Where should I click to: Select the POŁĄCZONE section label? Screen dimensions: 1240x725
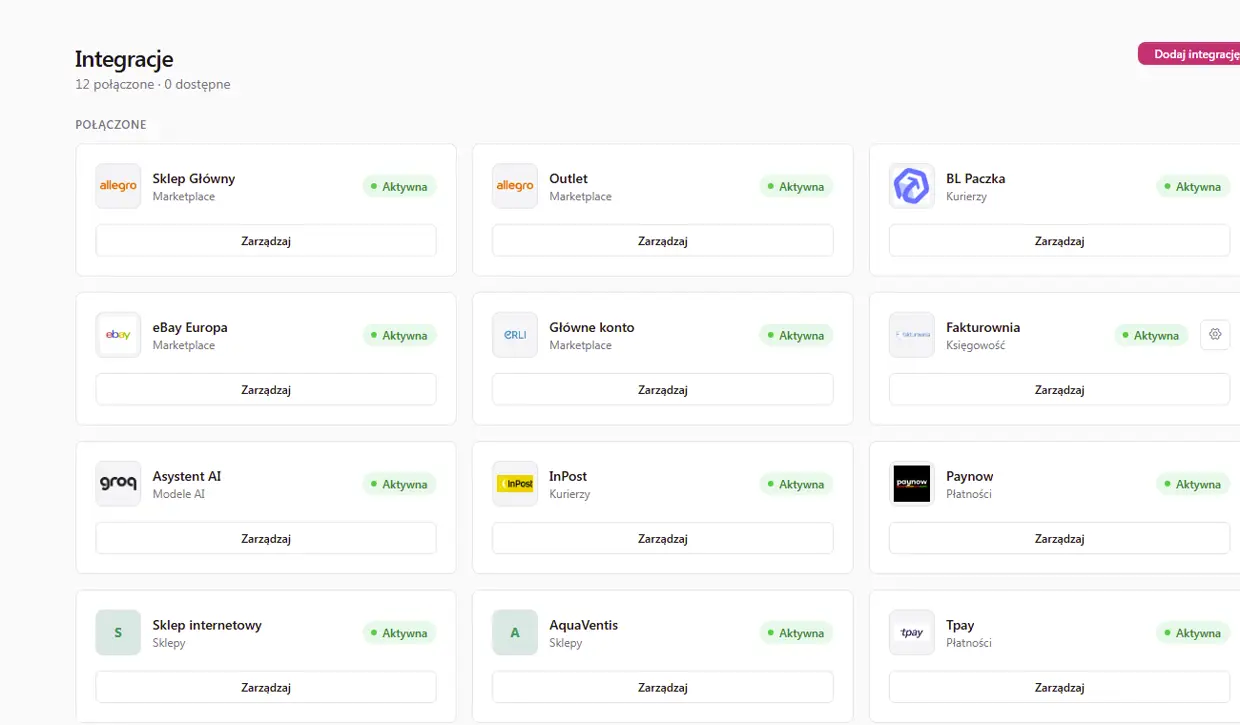[111, 125]
